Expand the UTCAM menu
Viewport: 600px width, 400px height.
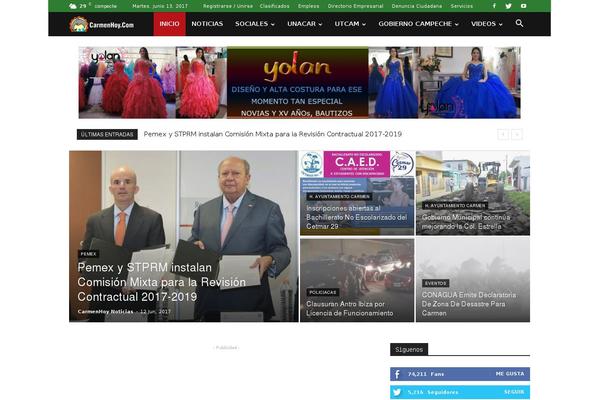(x=350, y=24)
